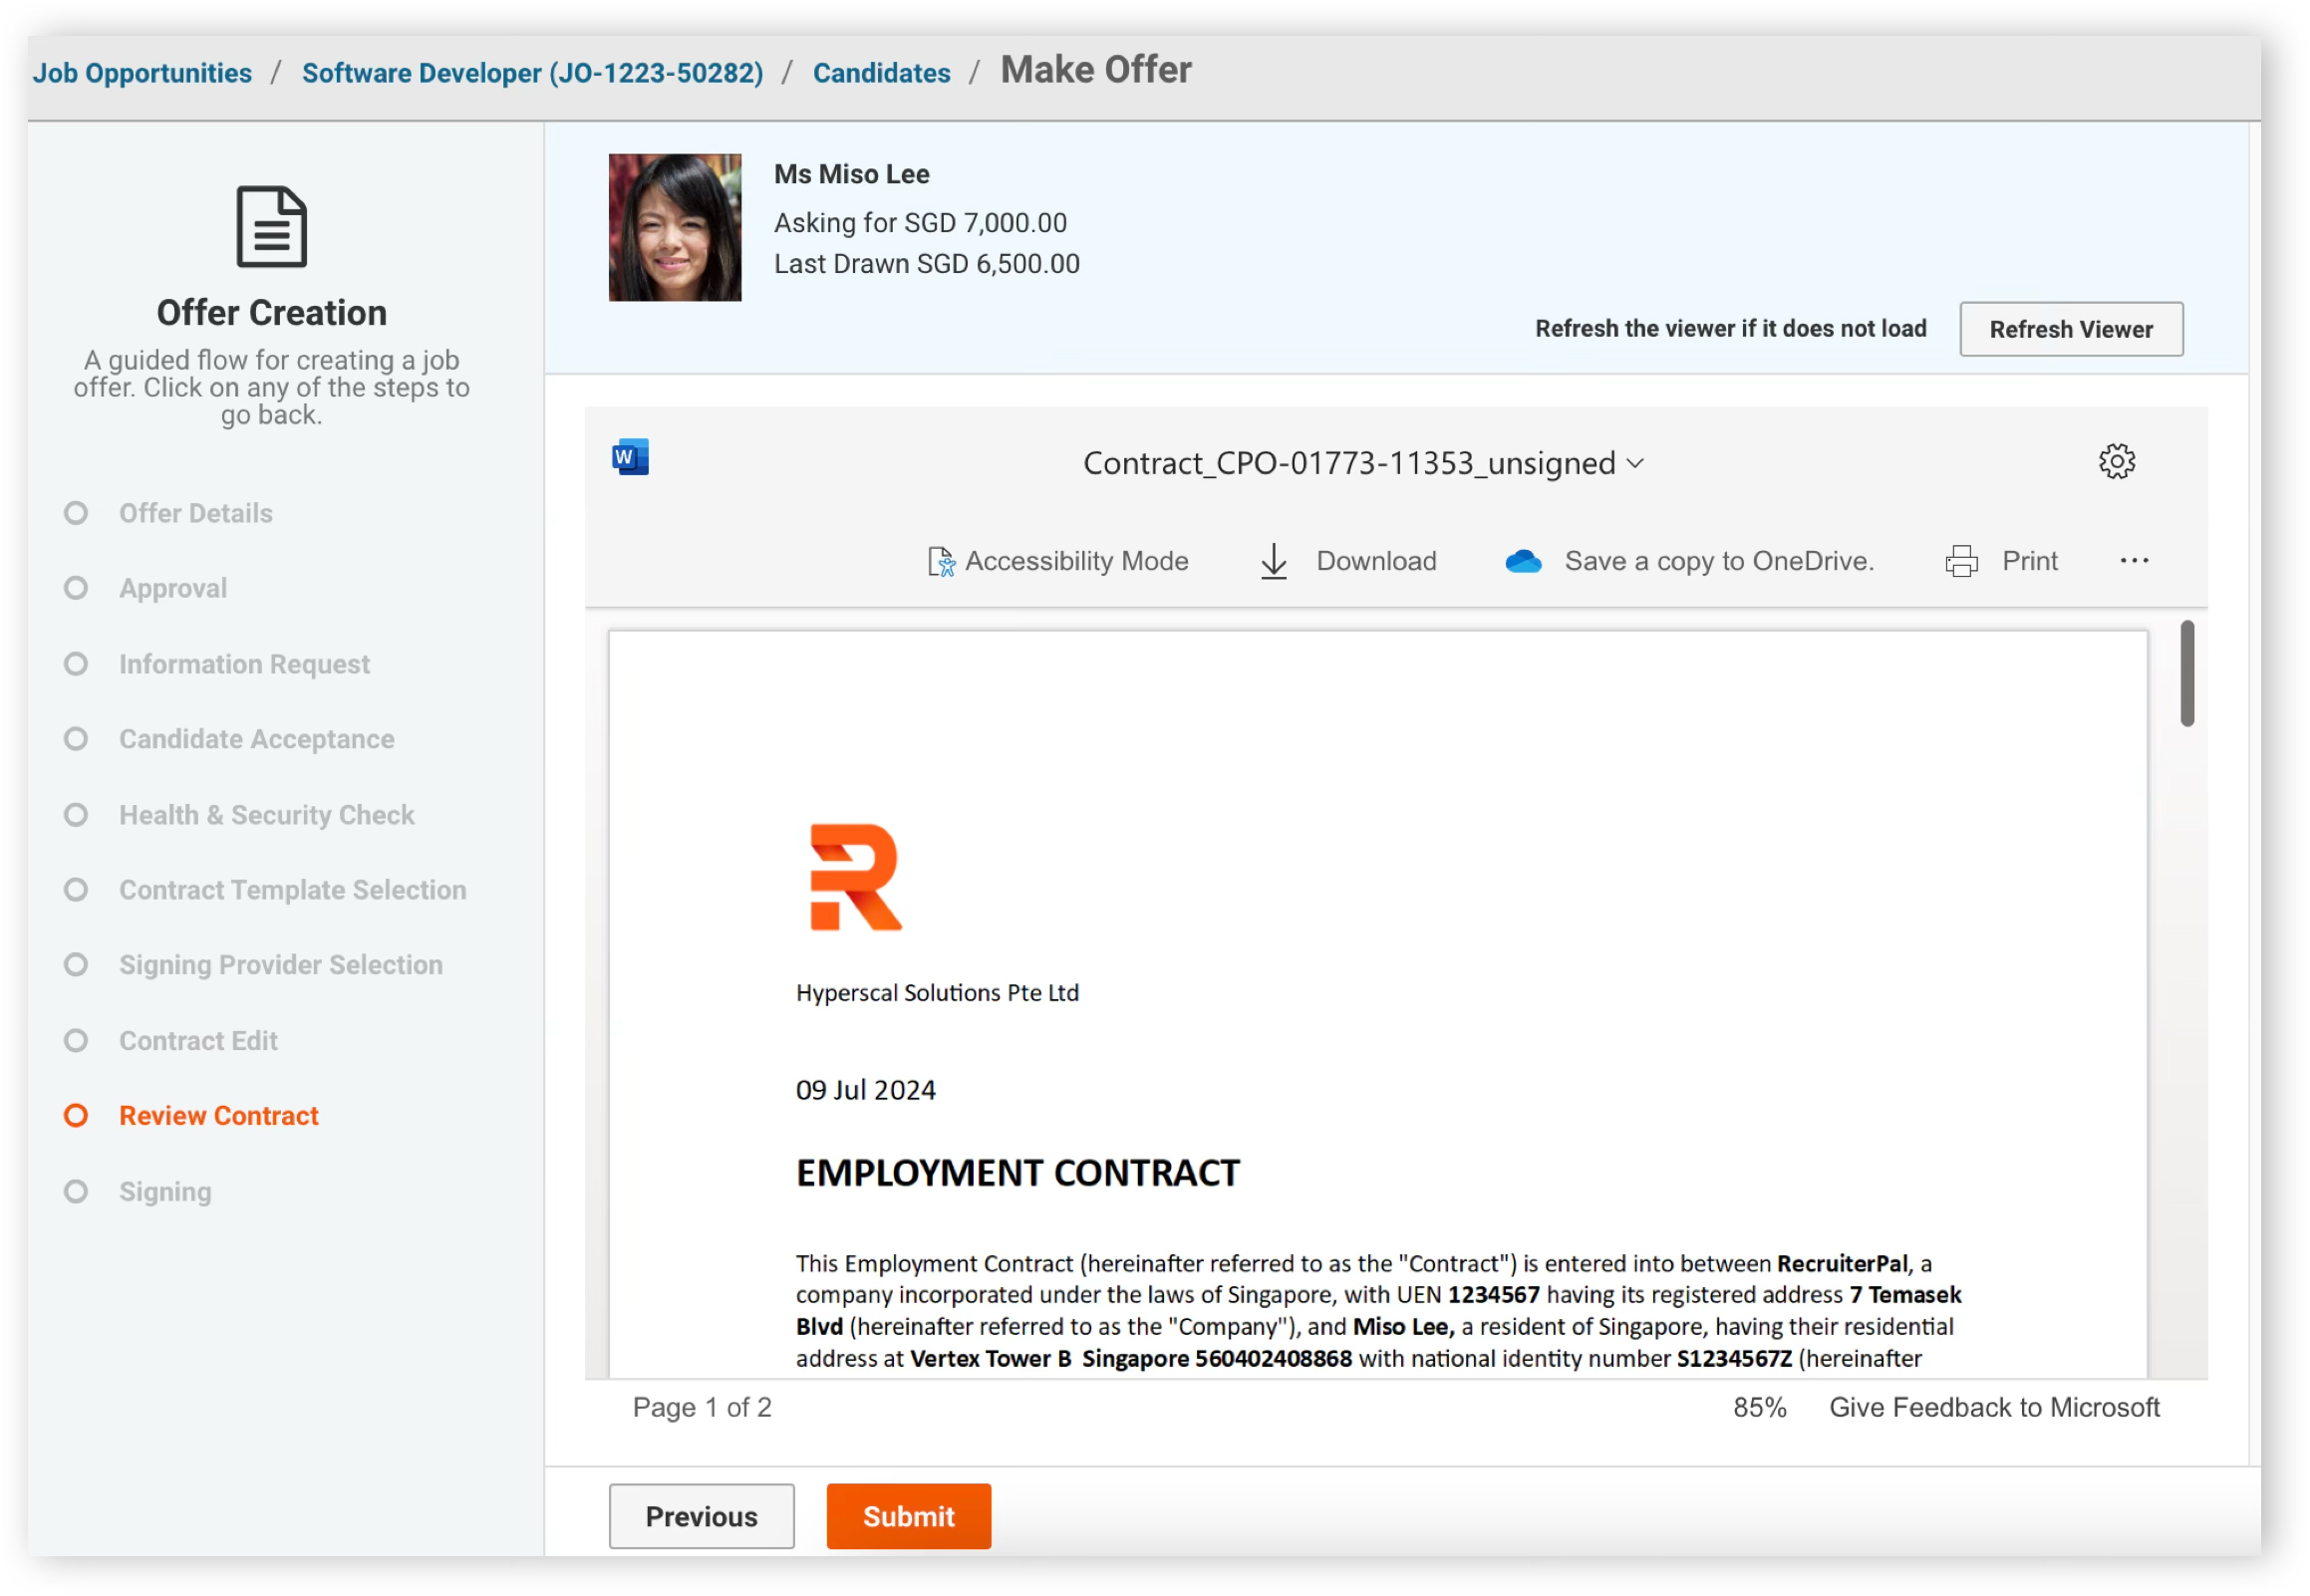Select the Contract Template Selection circle
The image size is (2310, 1596).
[75, 890]
